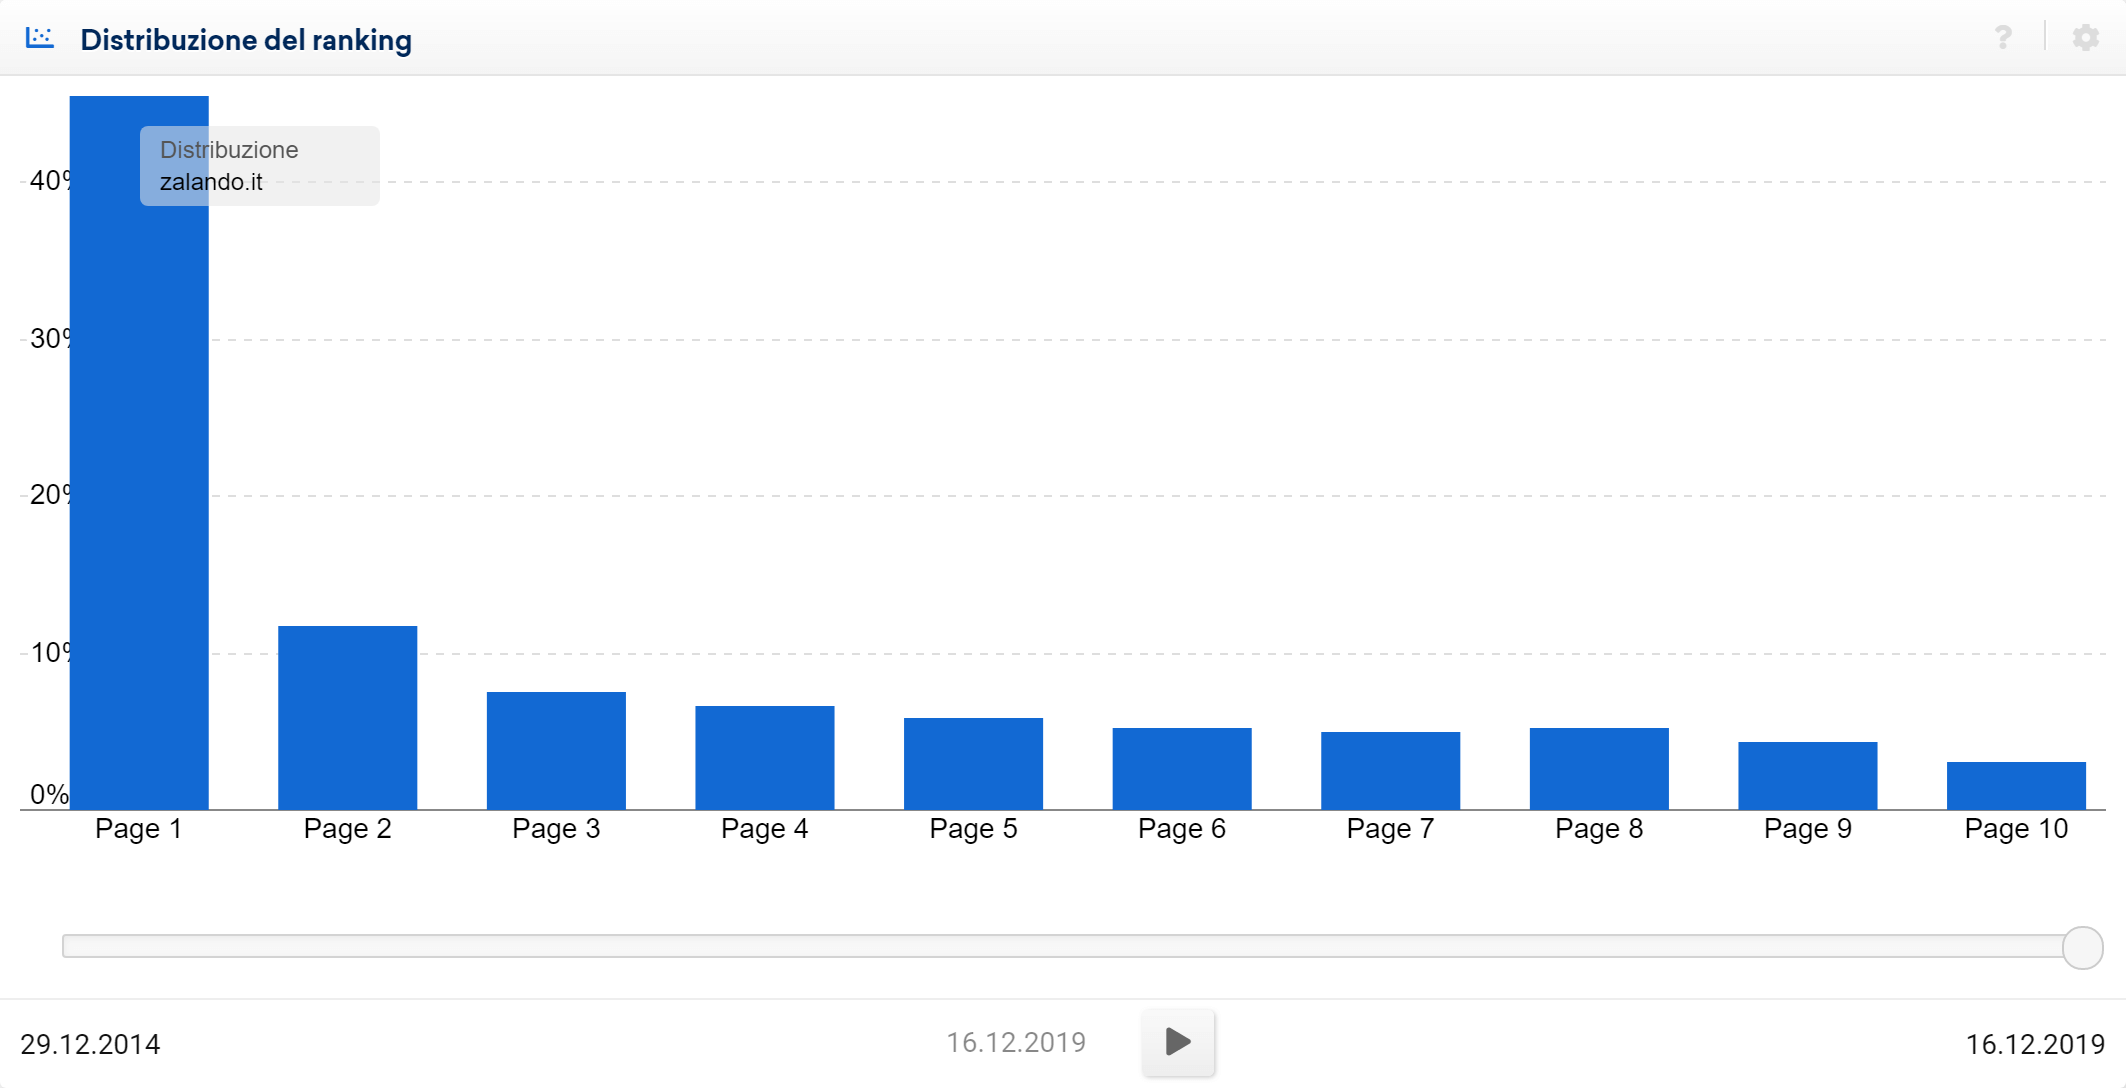Click the 40% gridline label

pyautogui.click(x=48, y=181)
